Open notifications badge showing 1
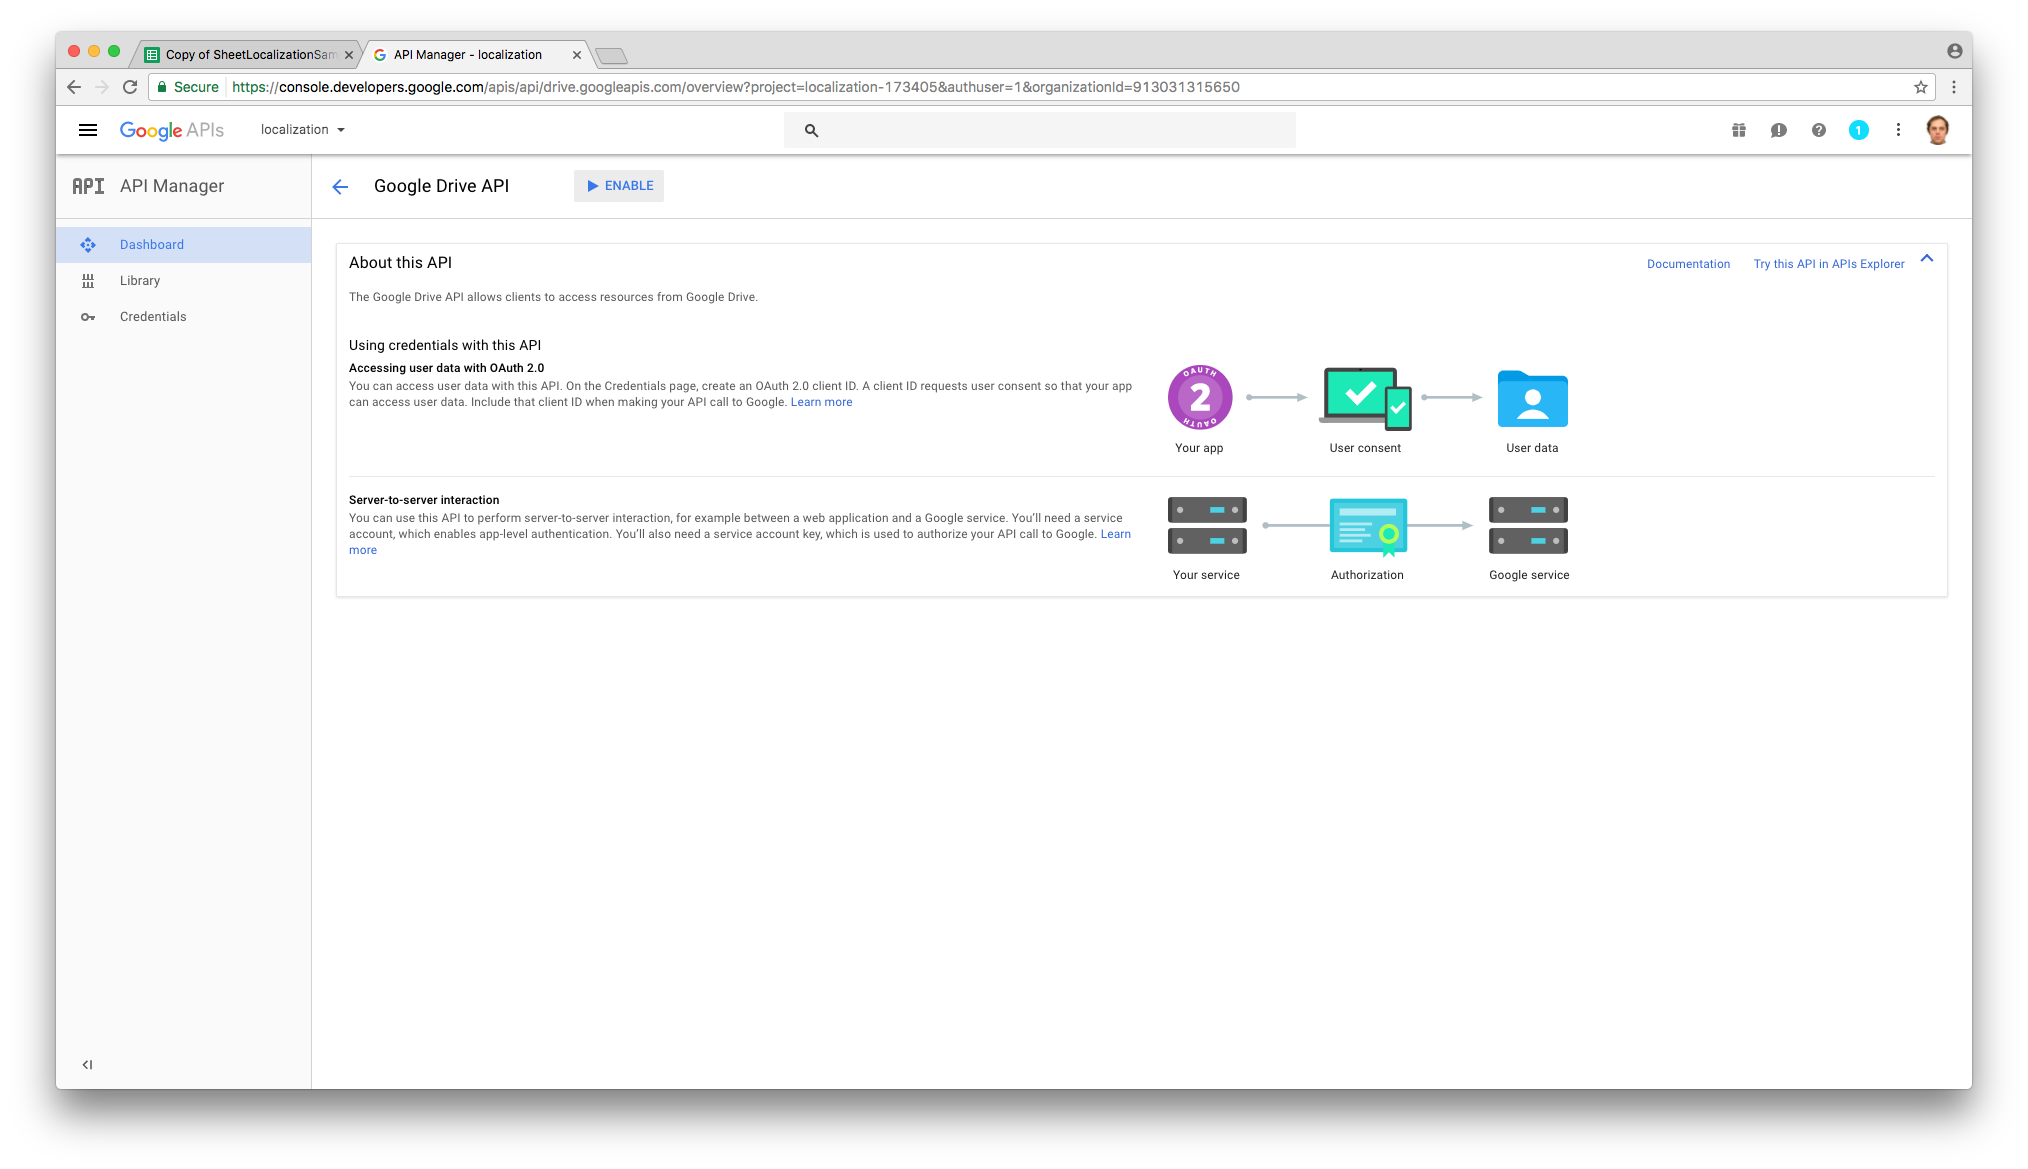 coord(1858,130)
